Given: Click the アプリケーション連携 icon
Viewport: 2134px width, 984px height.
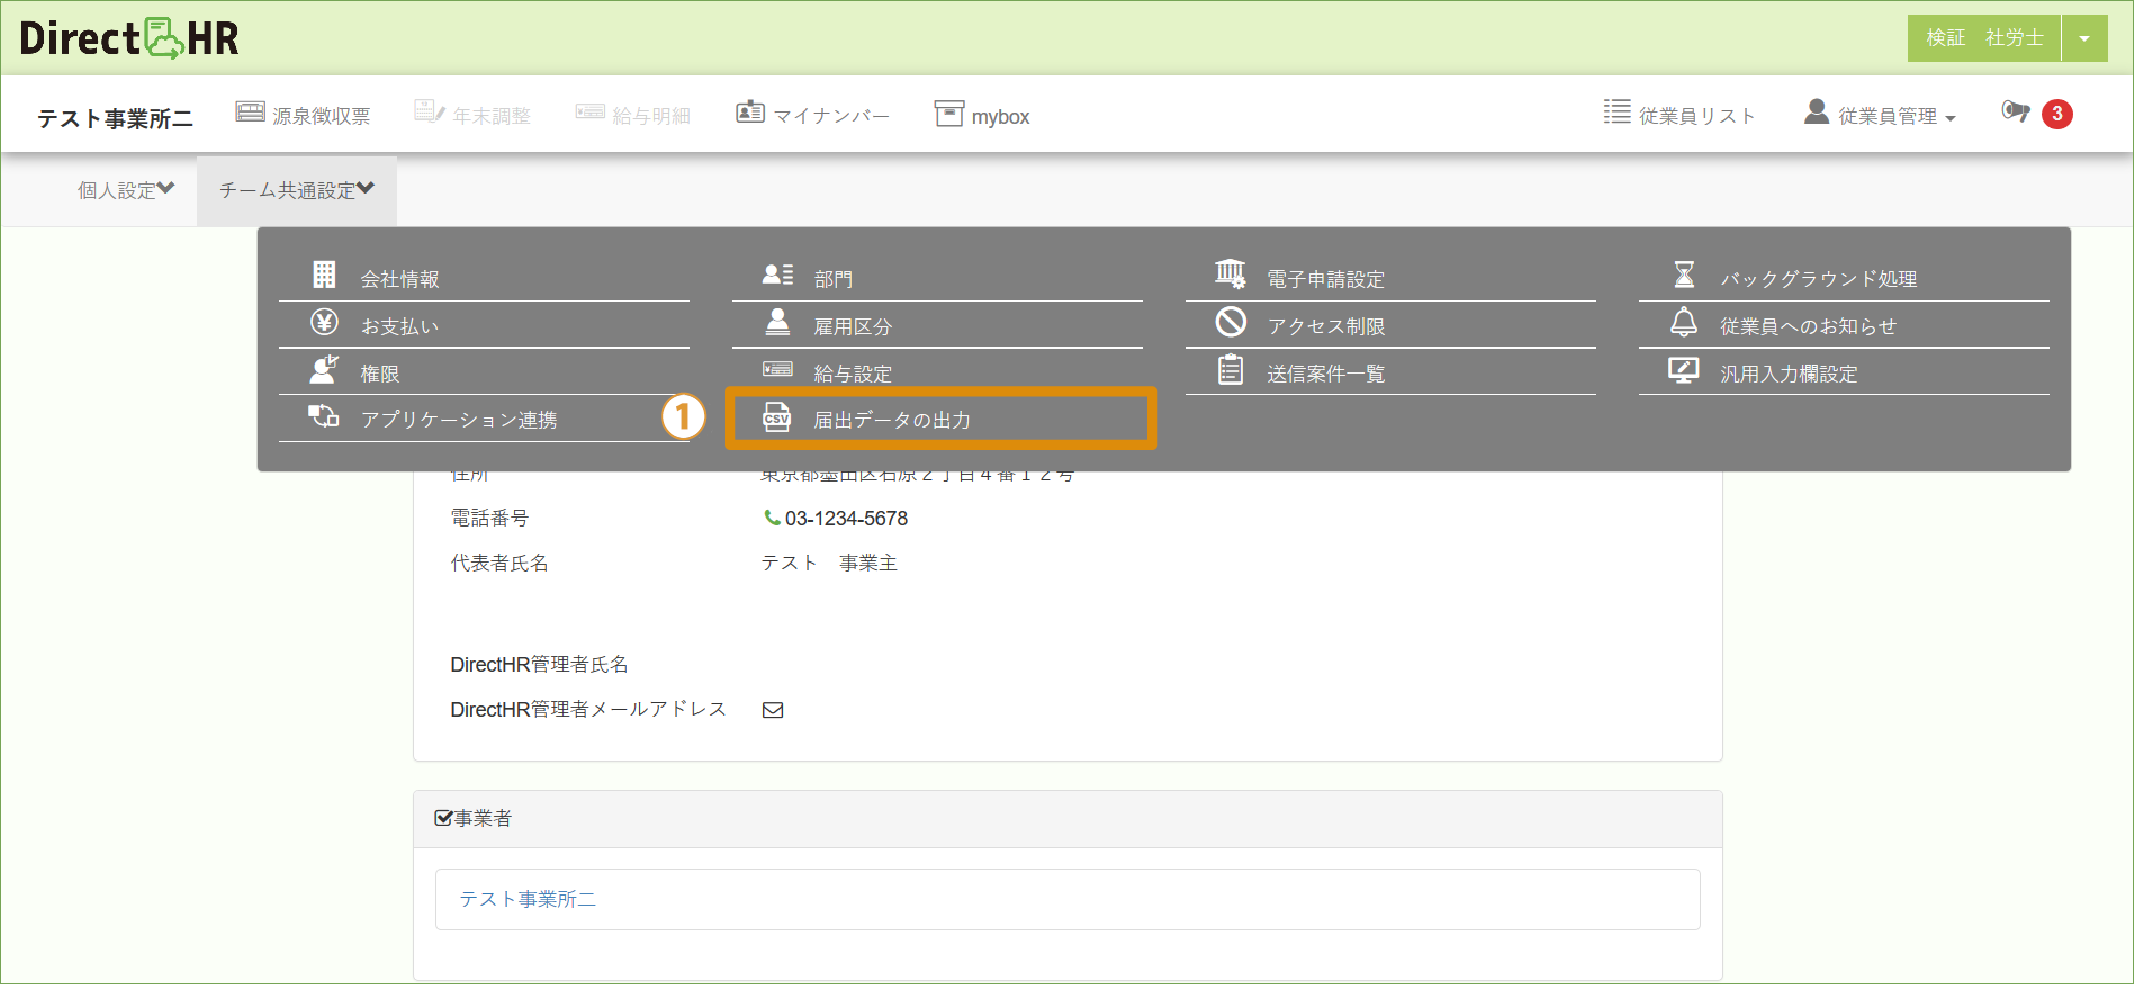Looking at the screenshot, I should tap(324, 416).
